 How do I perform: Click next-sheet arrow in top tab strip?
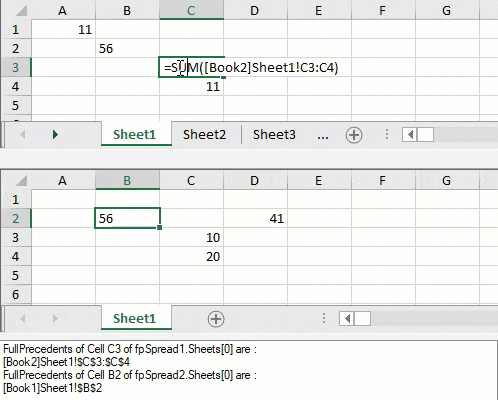[55, 135]
